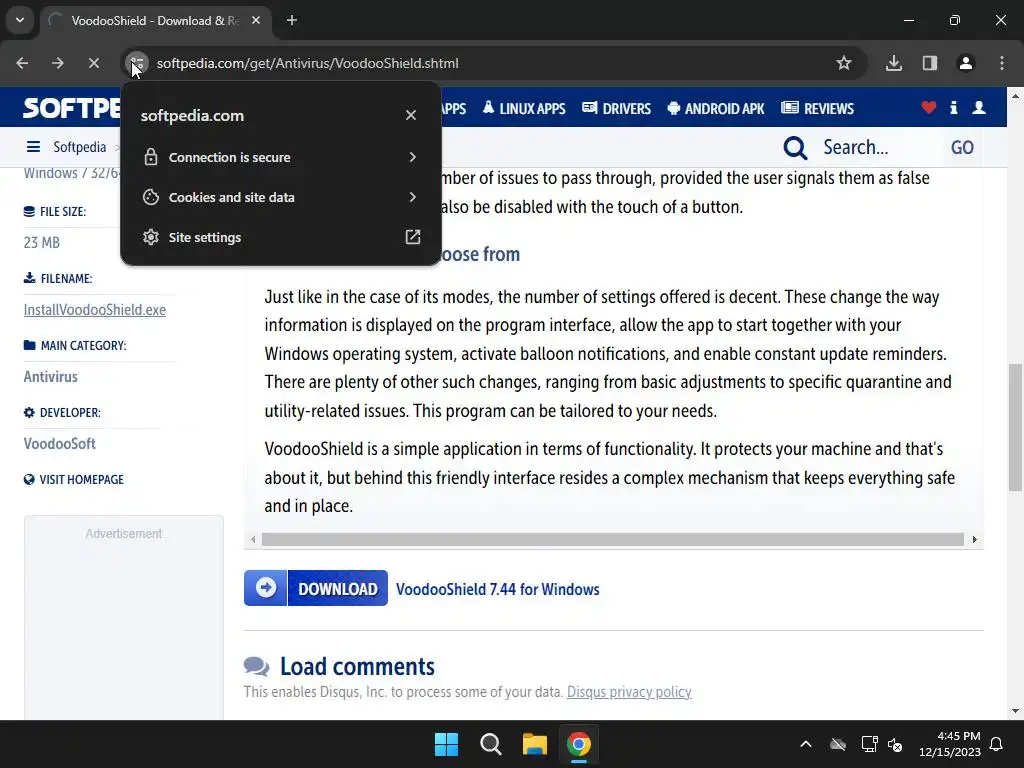Viewport: 1024px width, 768px height.
Task: Click the horizontal scrollbar track in the article
Action: coord(613,539)
